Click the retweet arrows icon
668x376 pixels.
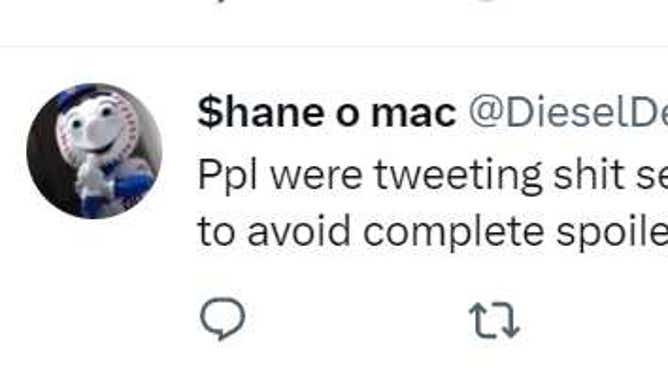(x=494, y=320)
